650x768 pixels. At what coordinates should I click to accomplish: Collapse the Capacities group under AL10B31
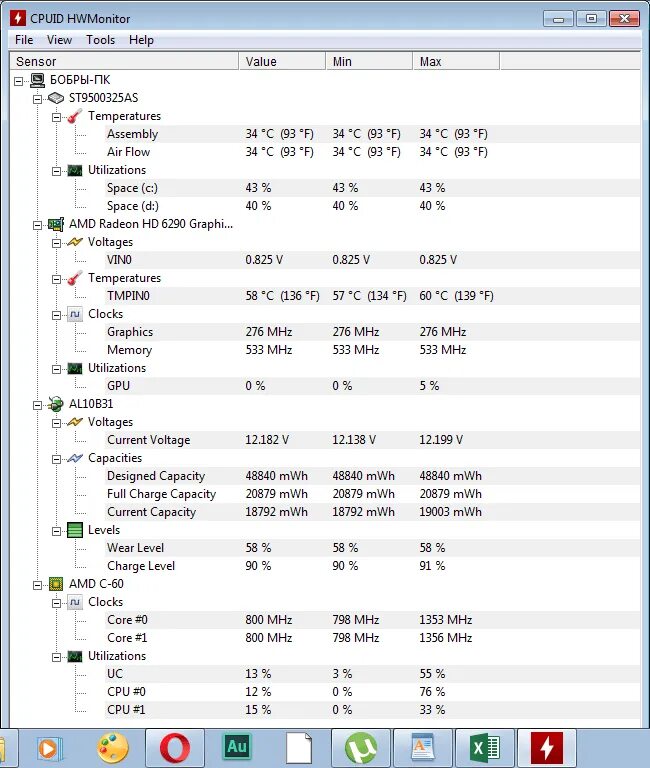pos(56,459)
